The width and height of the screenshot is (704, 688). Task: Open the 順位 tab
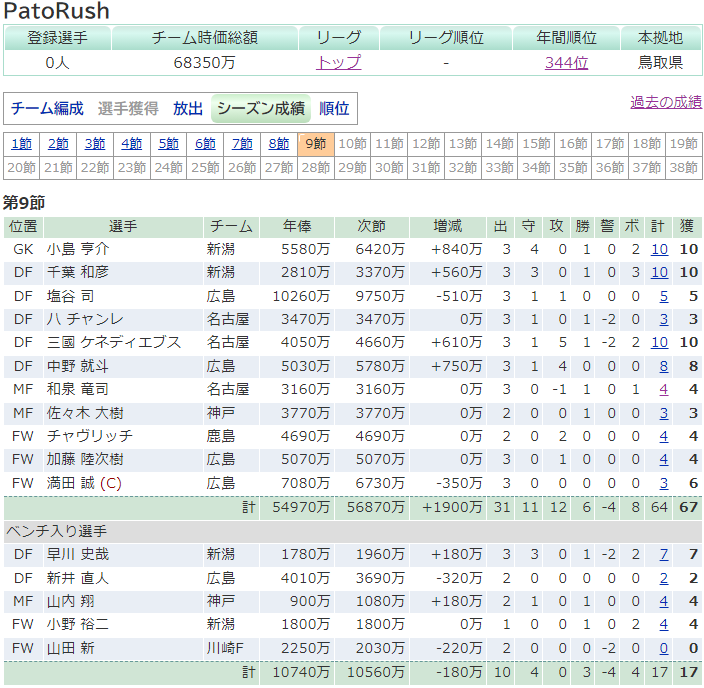334,109
